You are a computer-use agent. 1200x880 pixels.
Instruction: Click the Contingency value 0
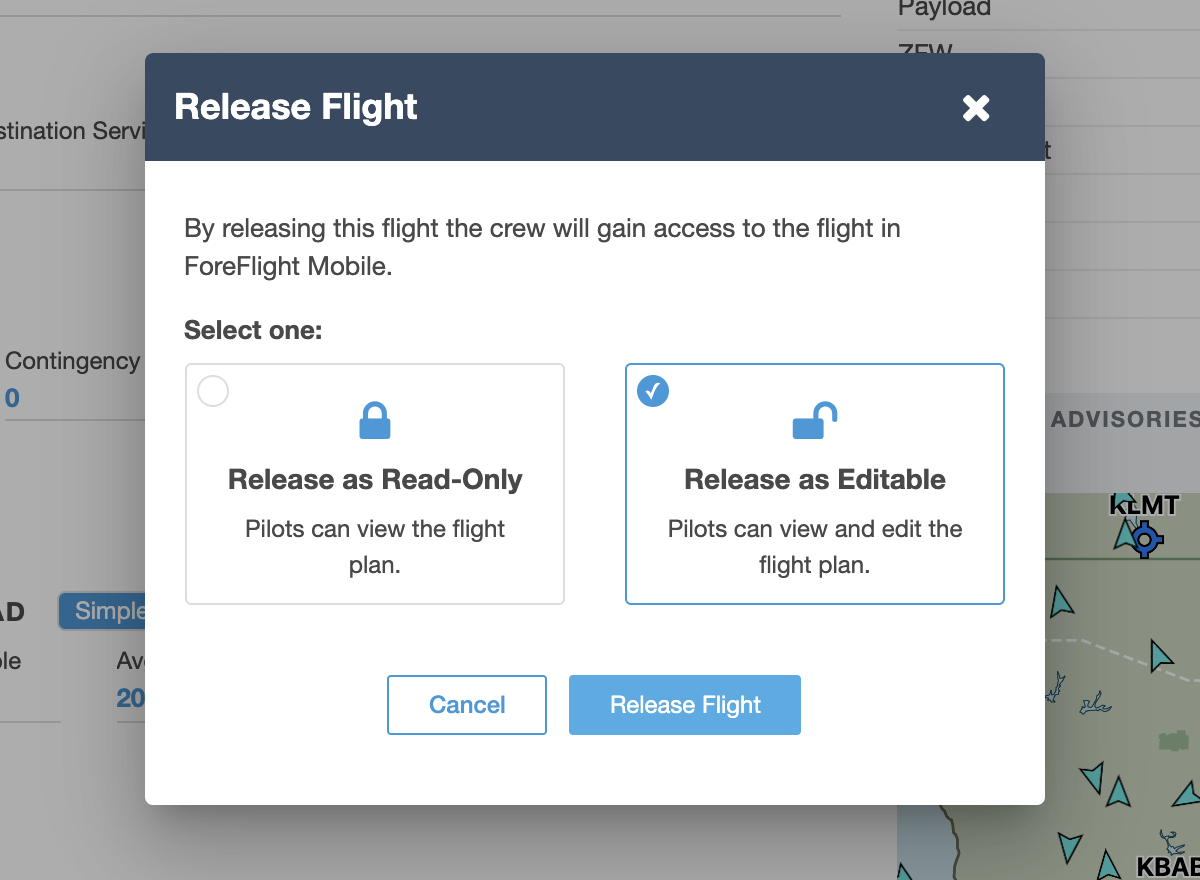[12, 399]
